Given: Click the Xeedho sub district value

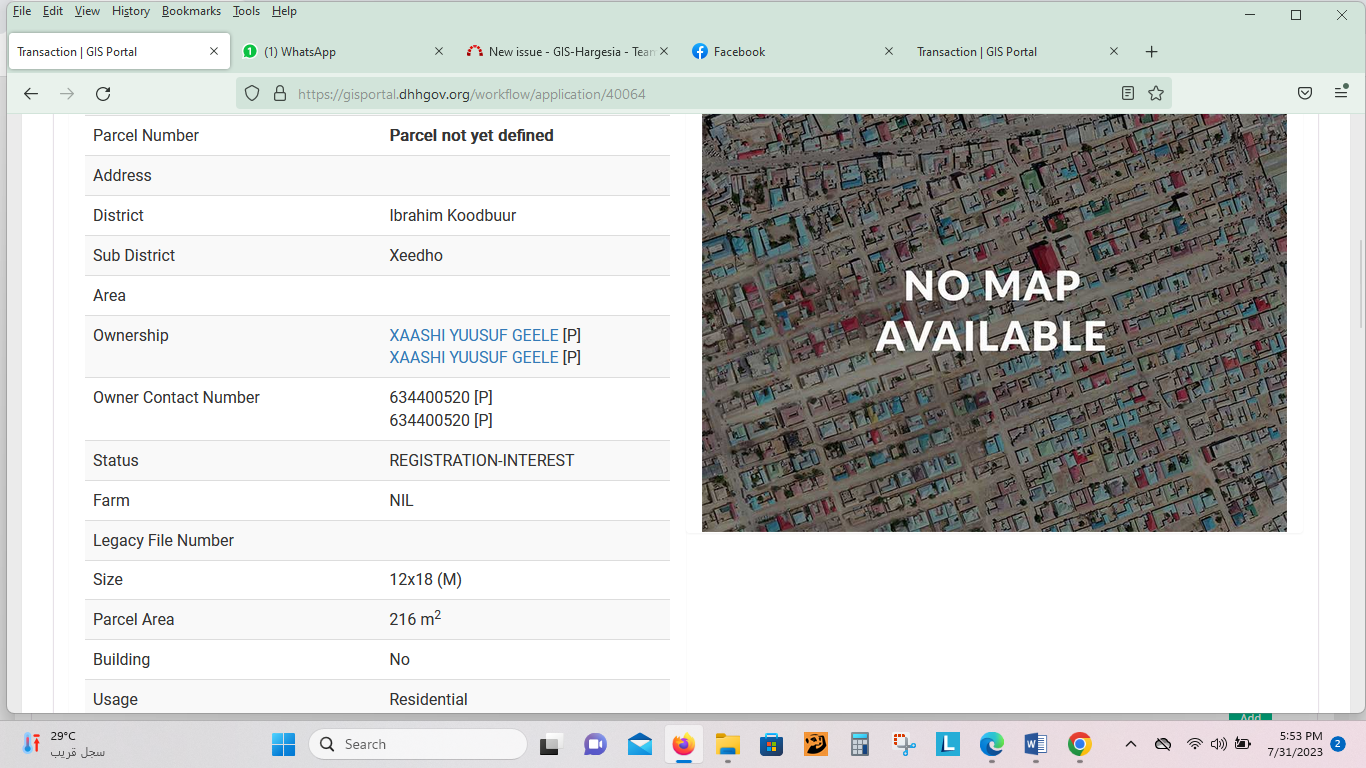Looking at the screenshot, I should (416, 255).
